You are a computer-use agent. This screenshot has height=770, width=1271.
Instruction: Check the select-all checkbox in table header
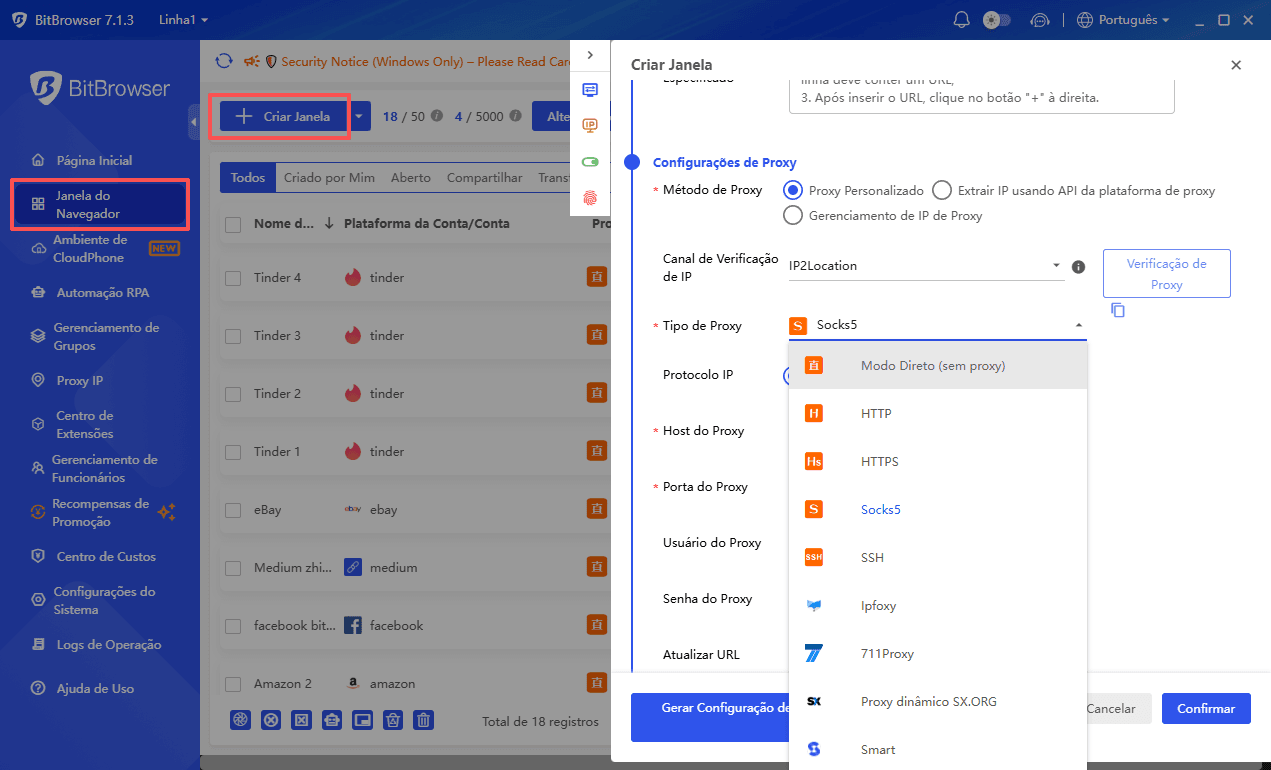(233, 224)
